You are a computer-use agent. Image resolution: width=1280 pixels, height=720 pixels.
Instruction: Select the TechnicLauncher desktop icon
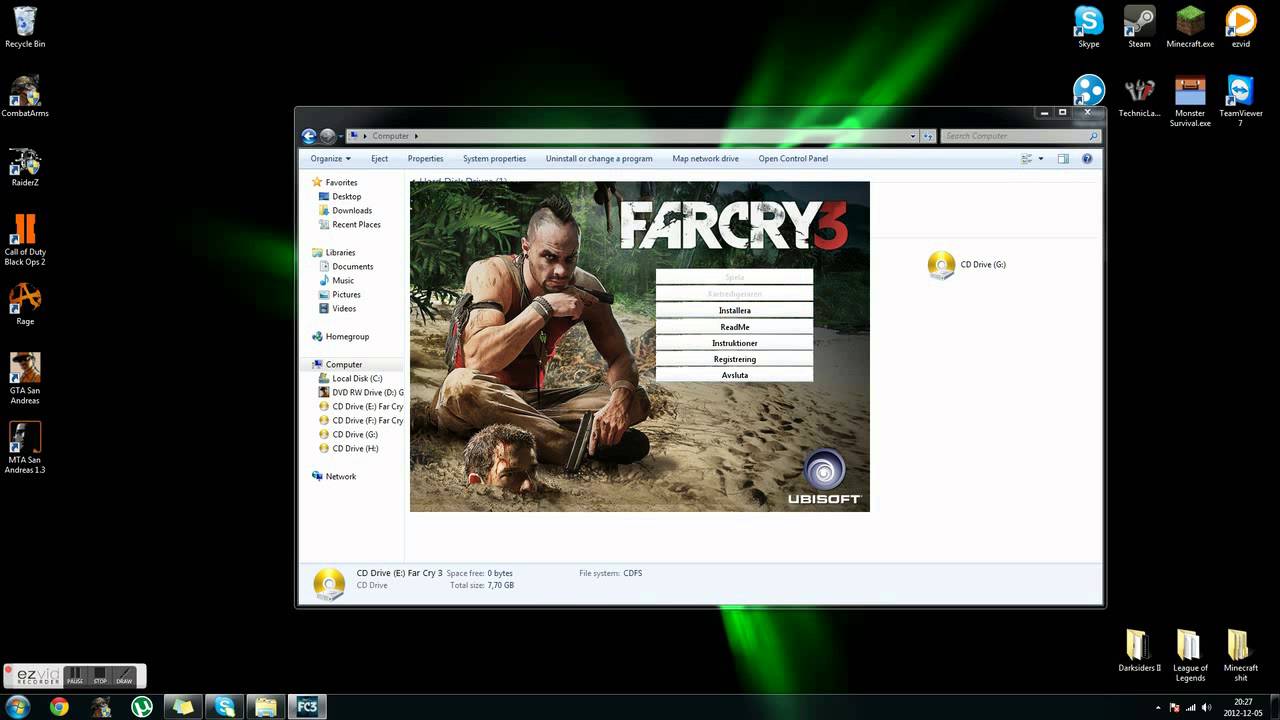tap(1139, 96)
